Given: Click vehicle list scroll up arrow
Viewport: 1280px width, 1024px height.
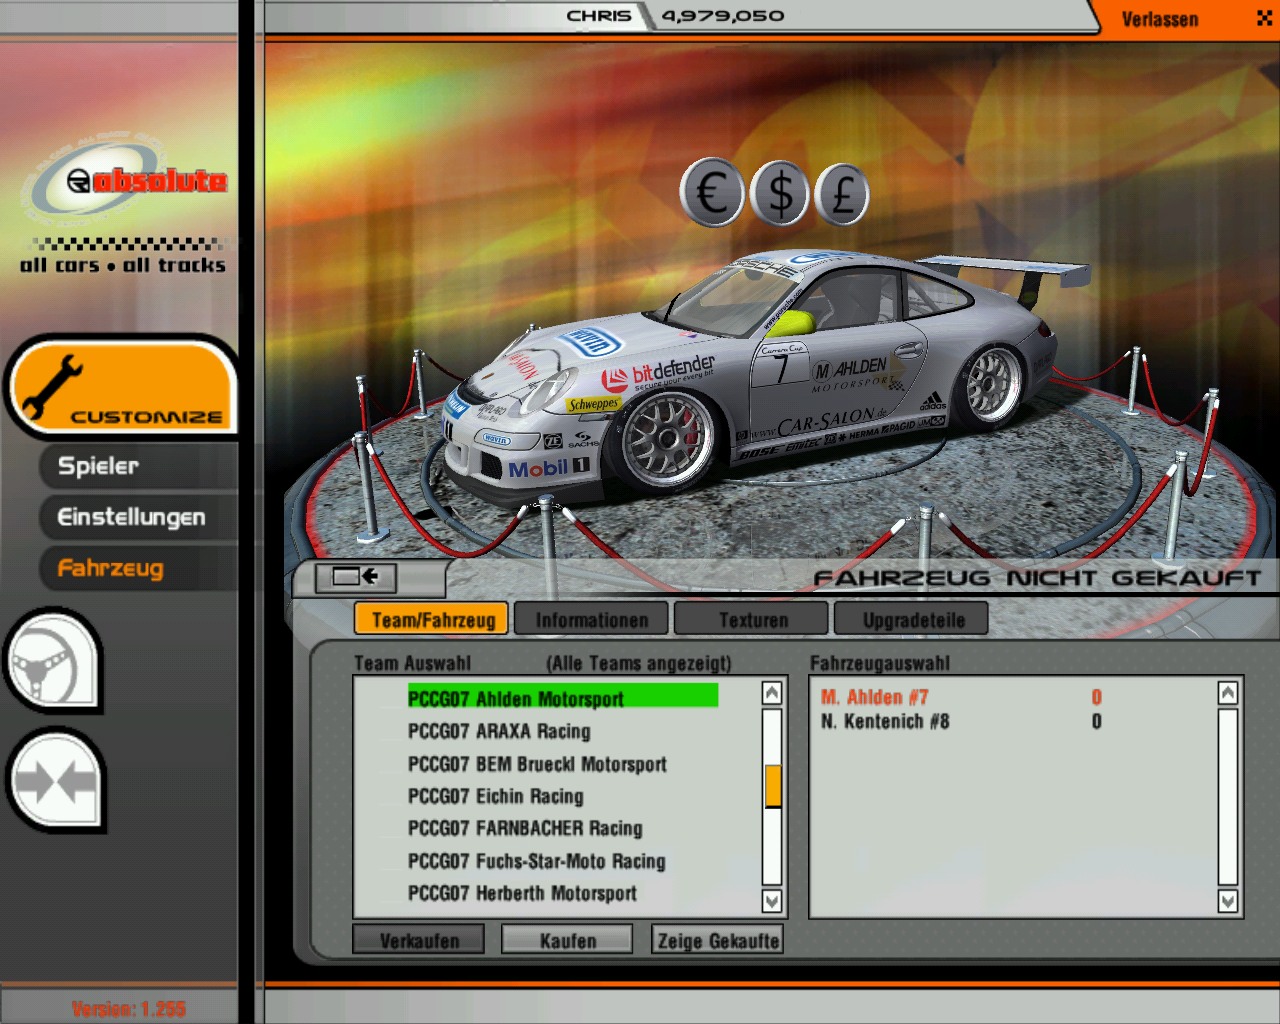Looking at the screenshot, I should tap(1228, 693).
